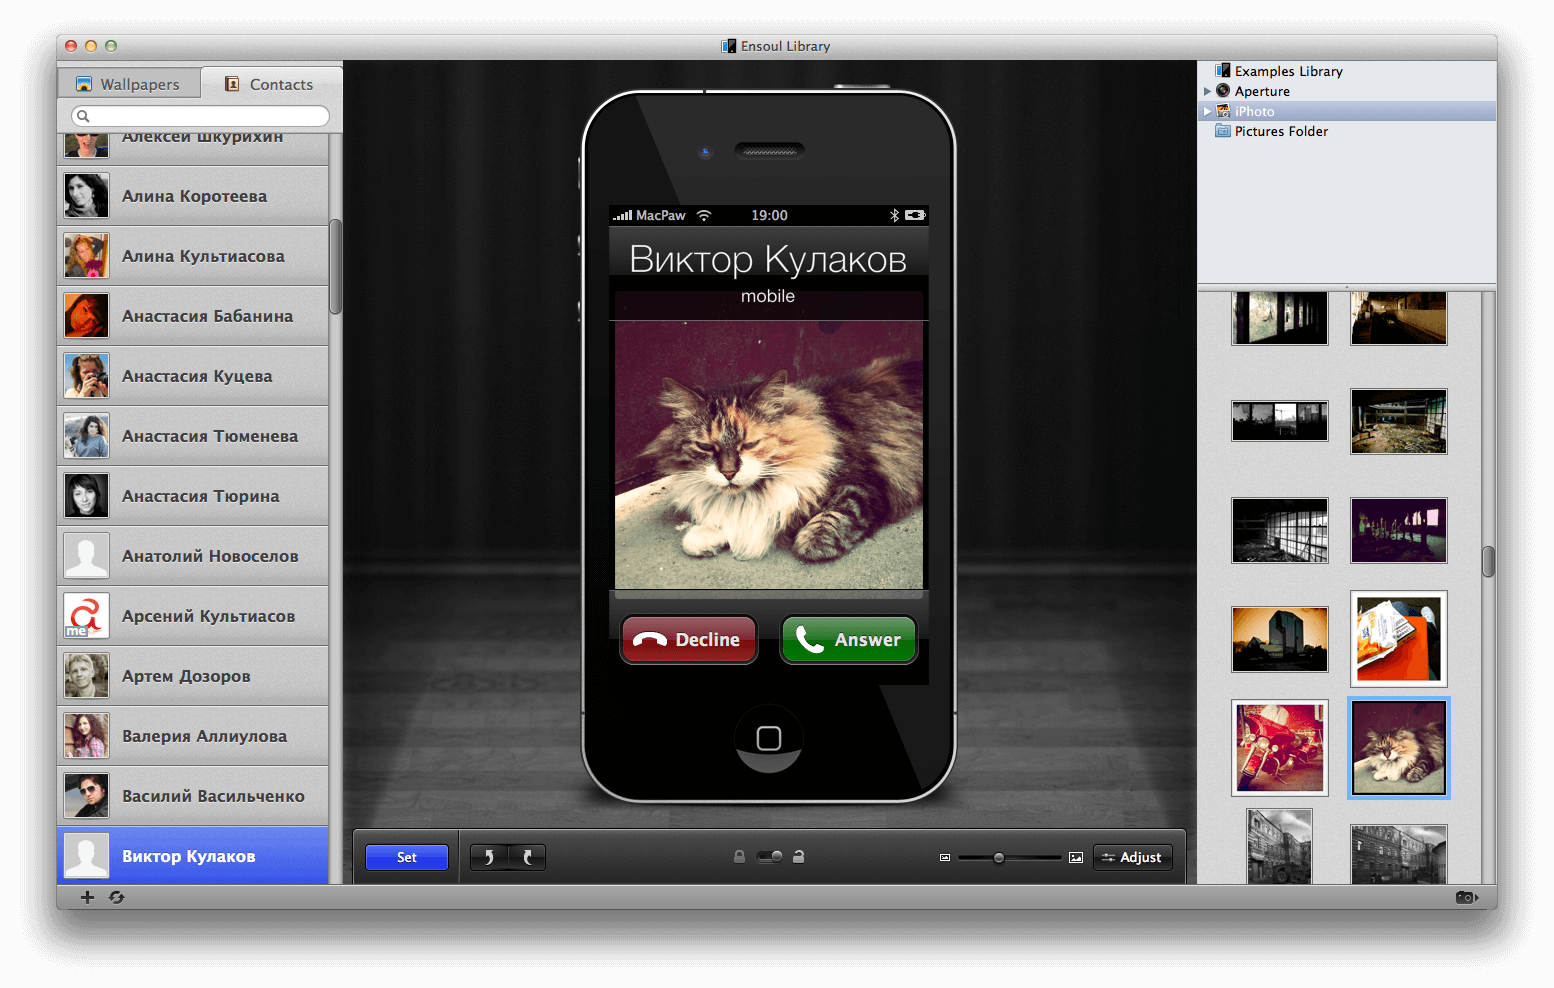Screen dimensions: 1554x988
Task: Select Examples Library source
Action: coord(1347,71)
